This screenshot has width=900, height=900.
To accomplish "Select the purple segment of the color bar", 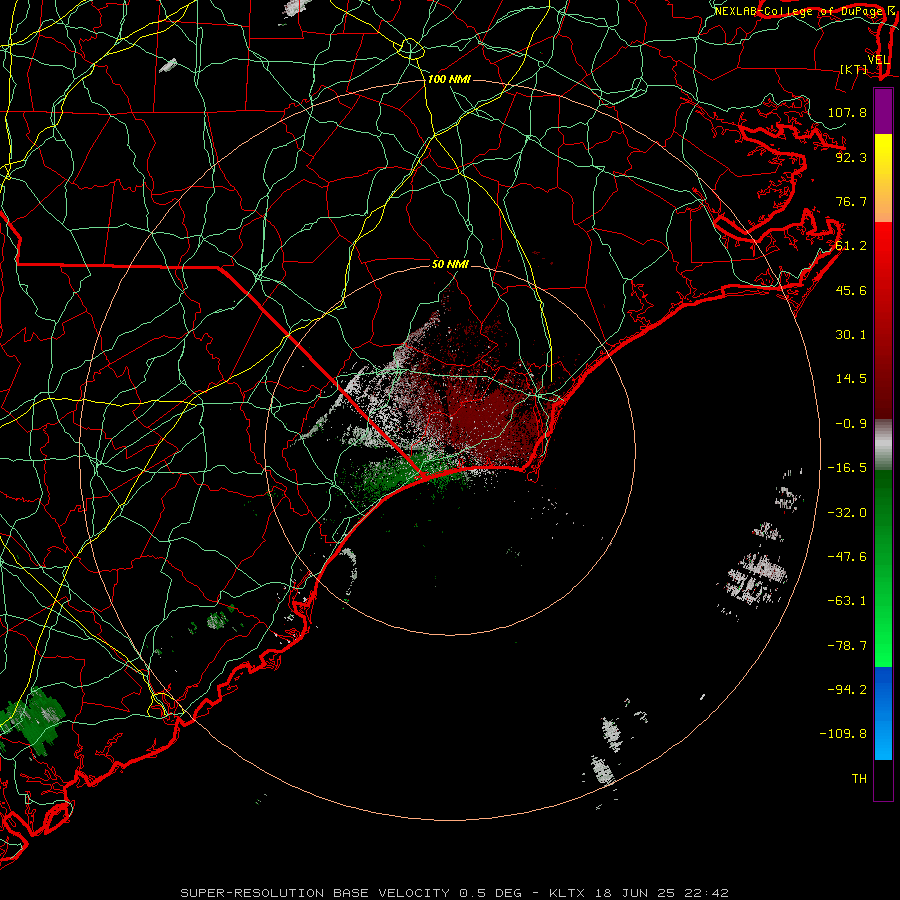I will pos(883,111).
